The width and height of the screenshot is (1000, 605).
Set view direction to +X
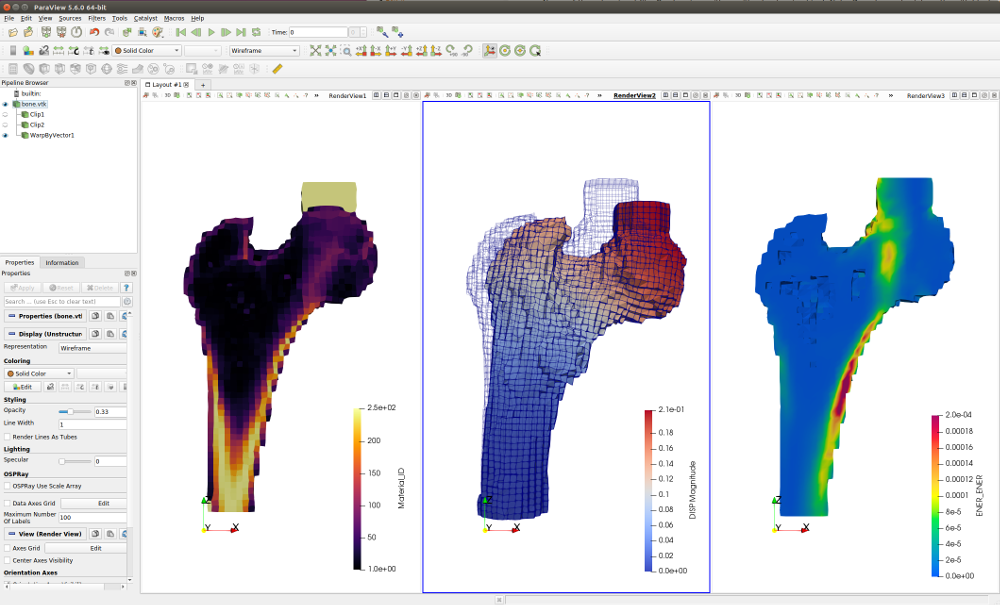coord(361,50)
